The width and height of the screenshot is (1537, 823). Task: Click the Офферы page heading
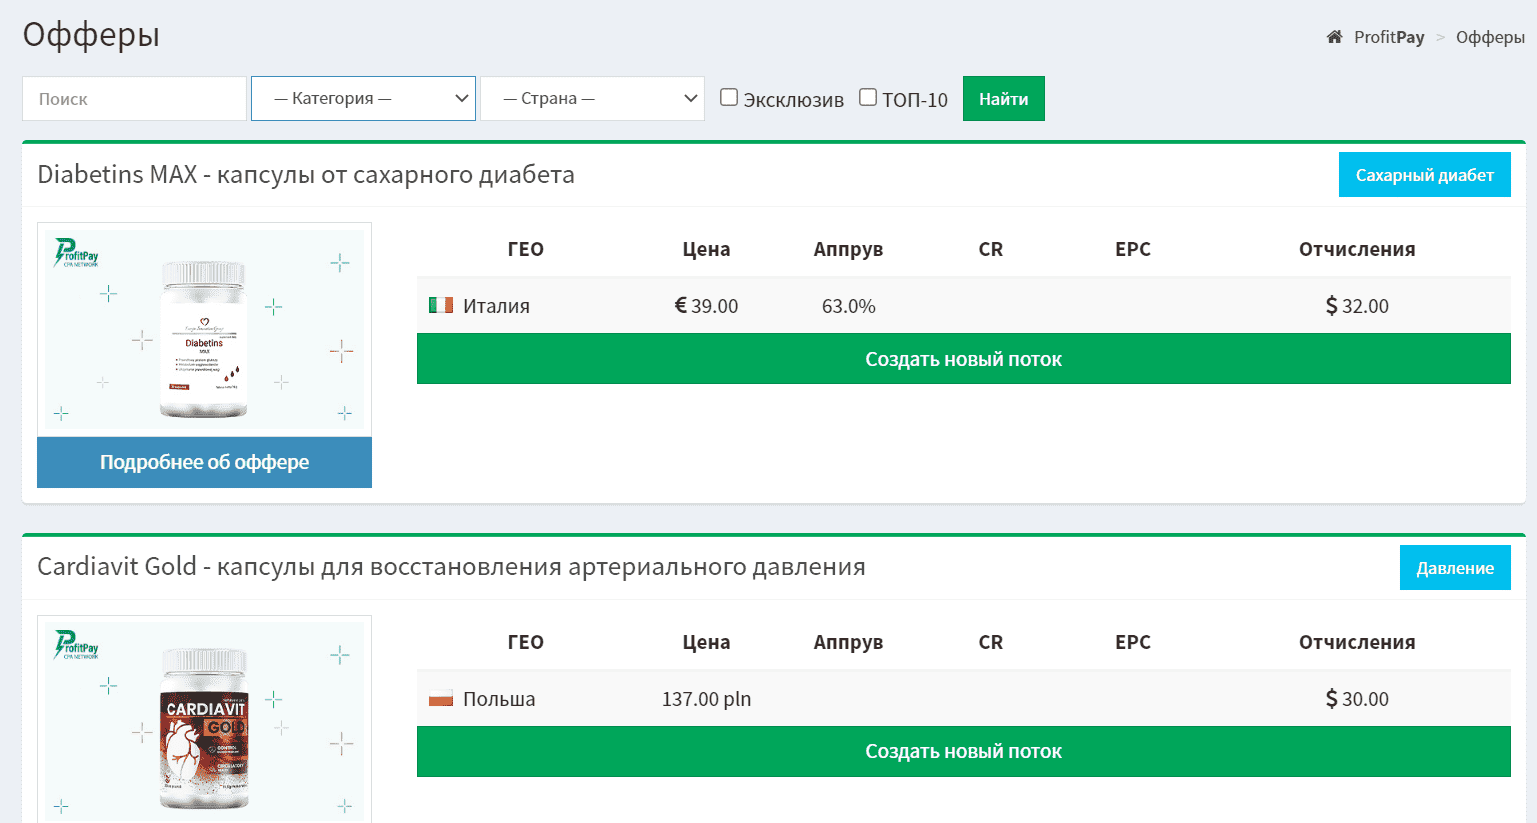91,35
